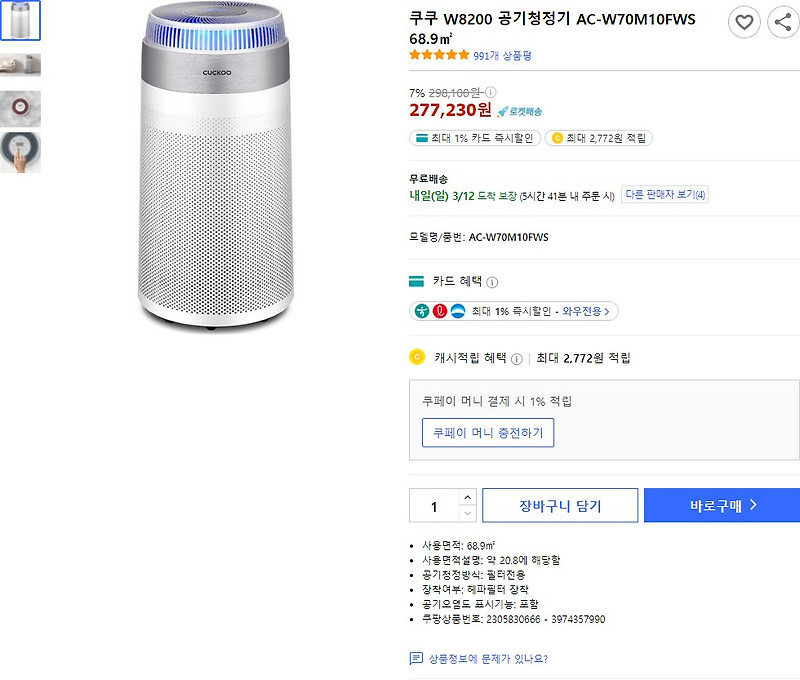Click the 로켓배송 rocket delivery icon
This screenshot has height=680, width=800.
503,112
